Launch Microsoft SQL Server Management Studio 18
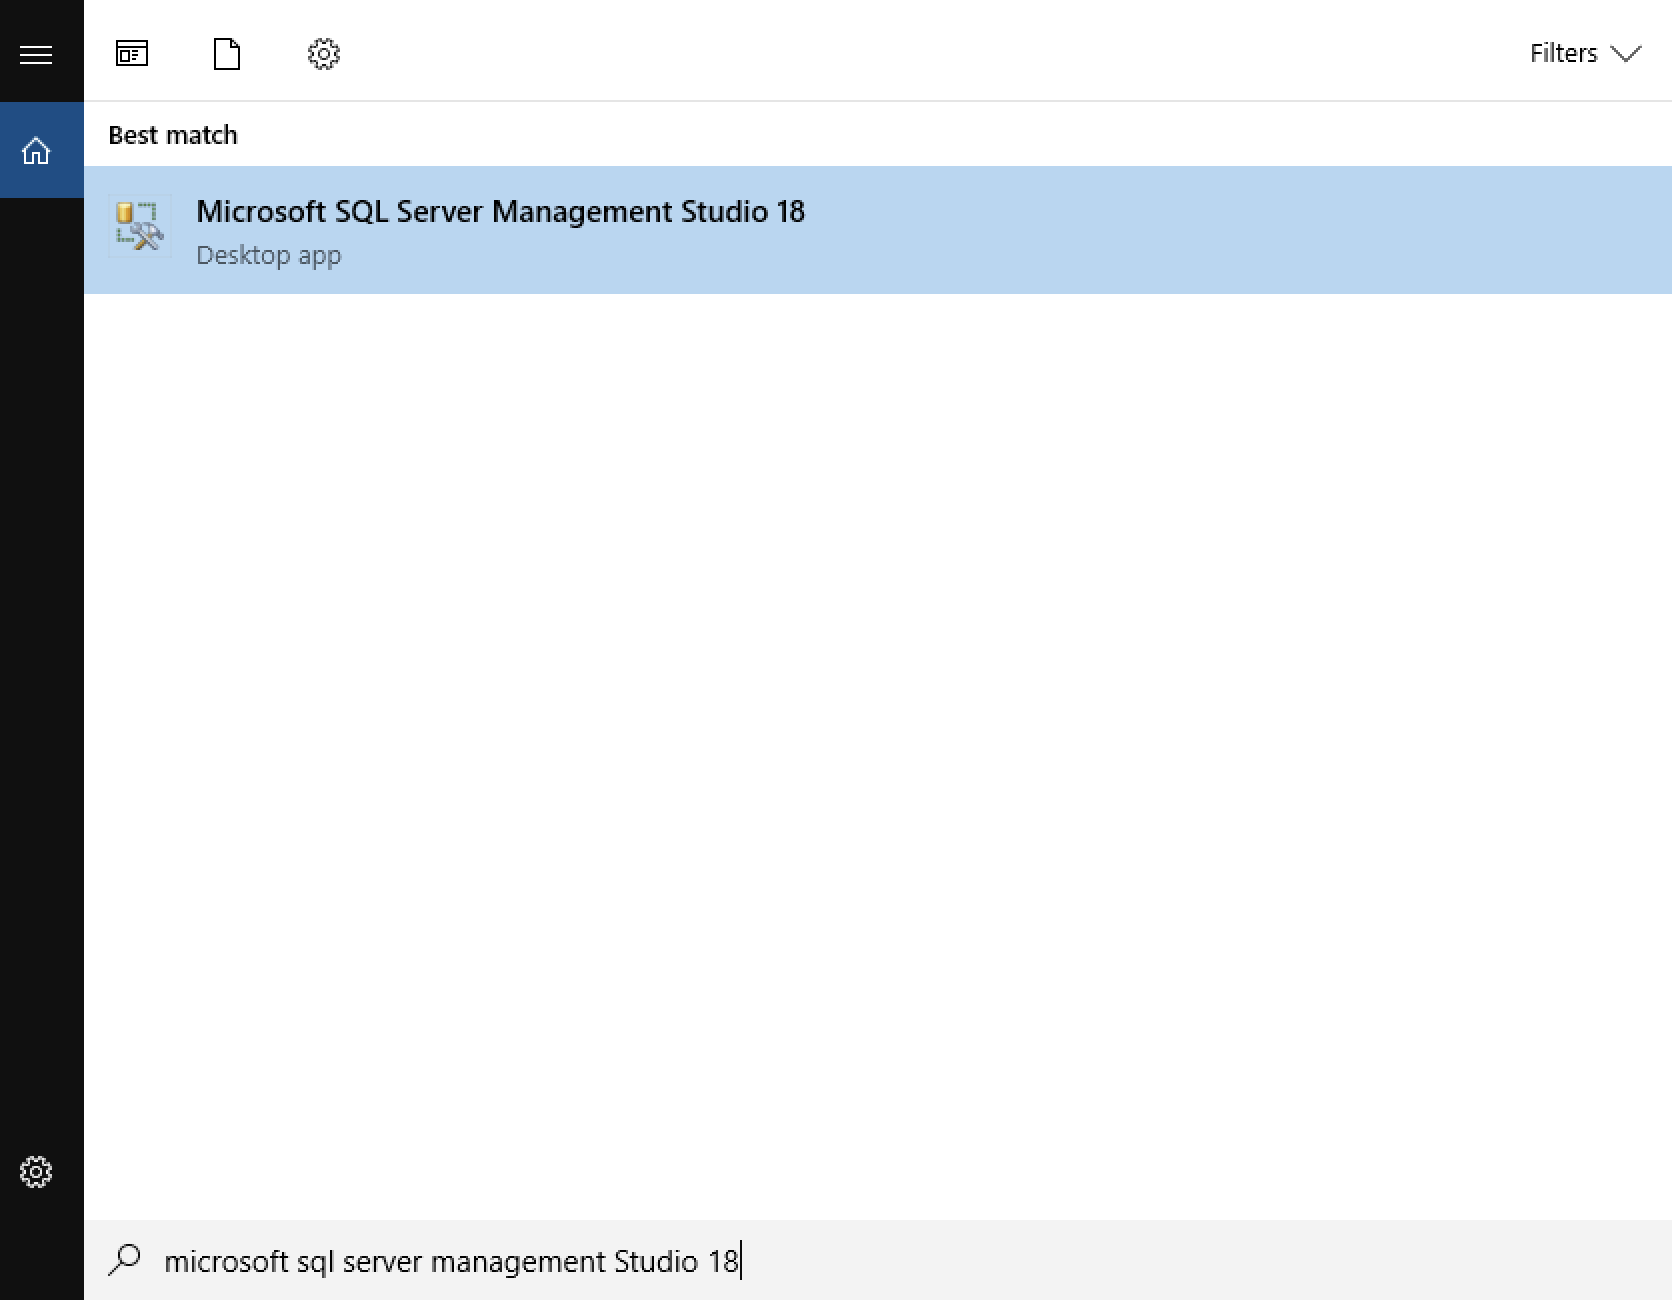1672x1300 pixels. pyautogui.click(x=500, y=212)
